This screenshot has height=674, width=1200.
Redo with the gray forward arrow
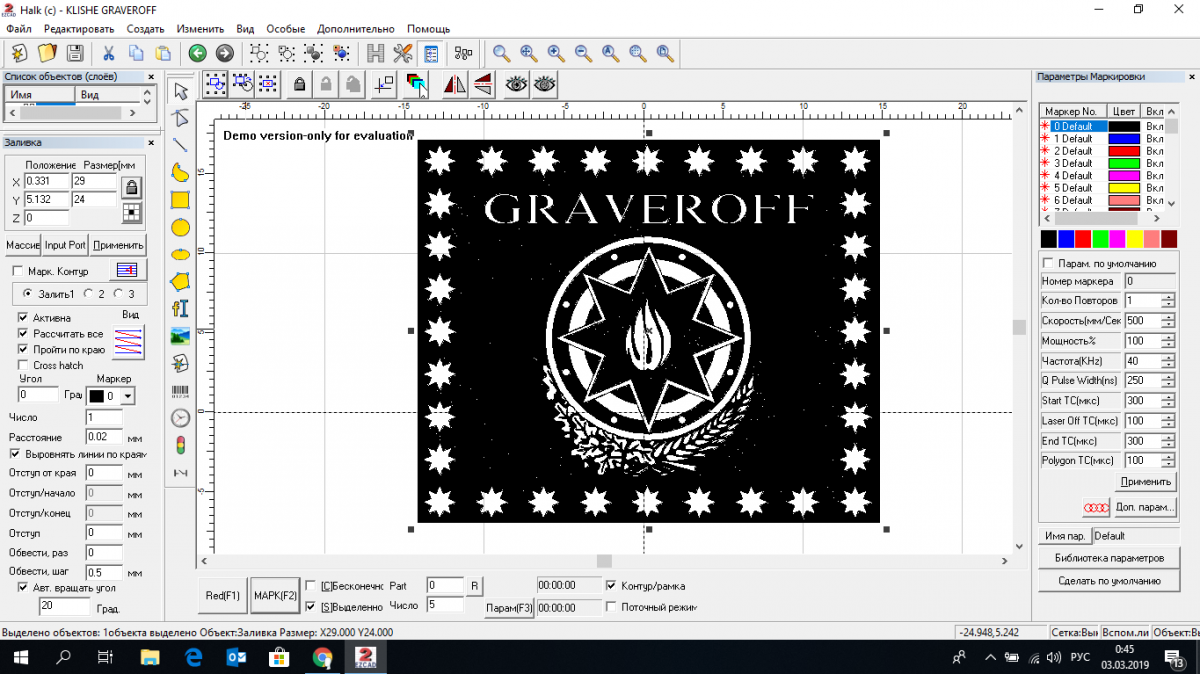tap(225, 53)
